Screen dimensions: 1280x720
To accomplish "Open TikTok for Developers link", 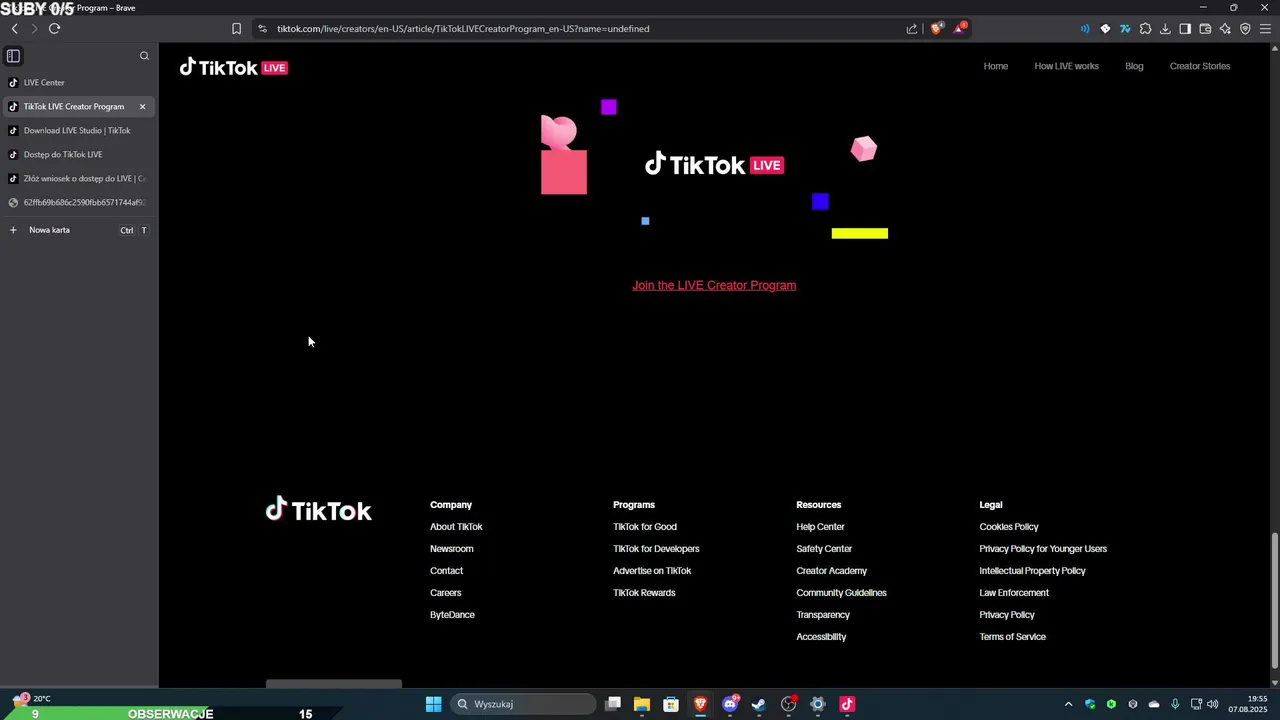I will tap(656, 549).
